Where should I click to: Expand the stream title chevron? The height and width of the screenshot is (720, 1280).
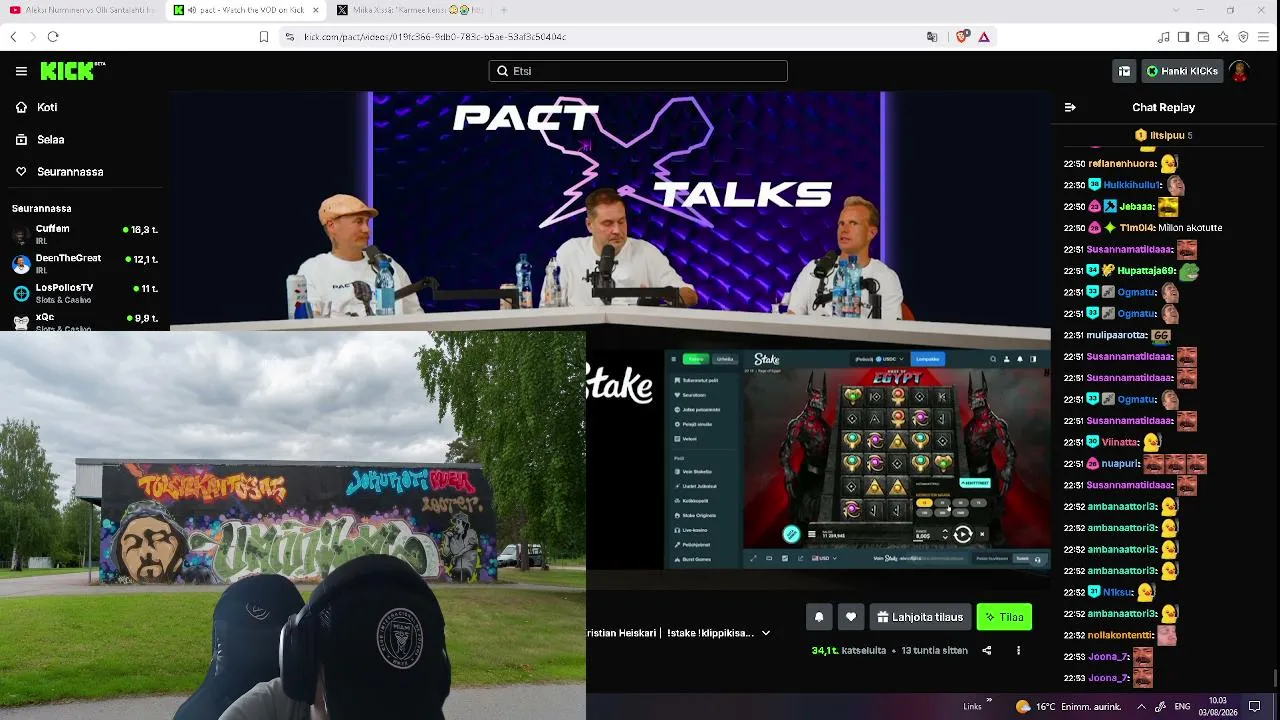(x=766, y=633)
